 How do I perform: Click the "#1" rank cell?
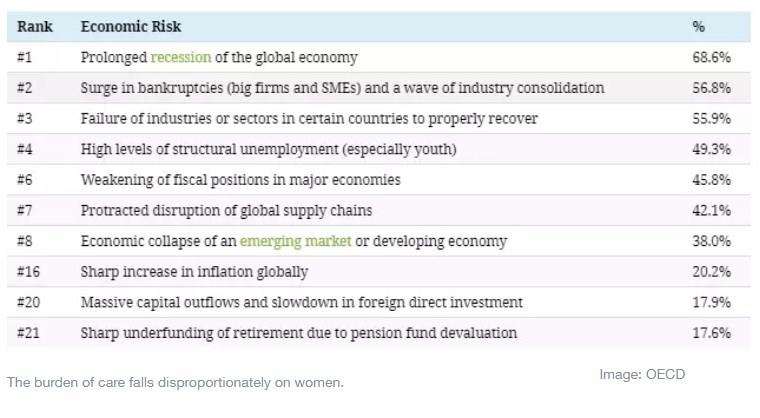tap(26, 58)
